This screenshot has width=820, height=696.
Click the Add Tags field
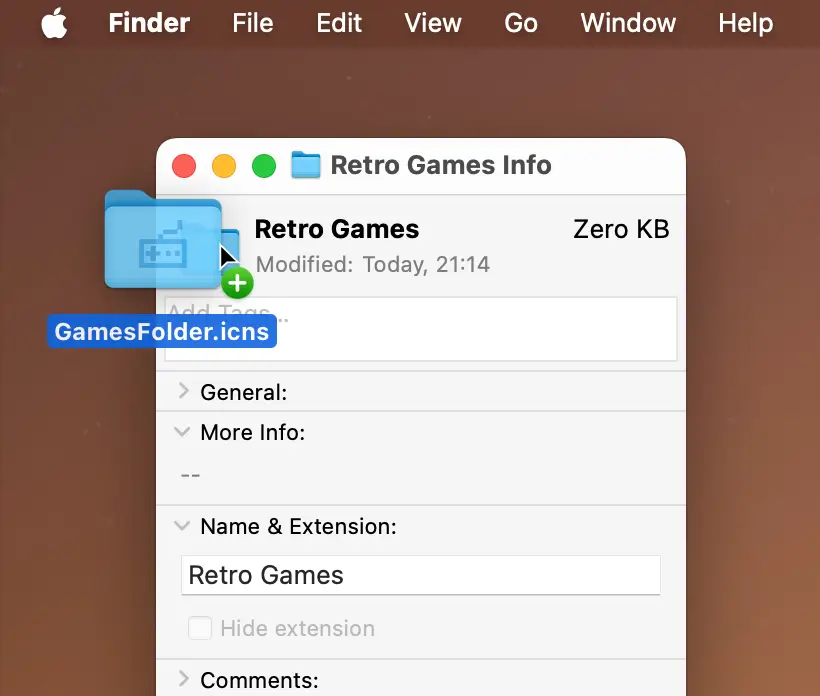click(x=421, y=329)
